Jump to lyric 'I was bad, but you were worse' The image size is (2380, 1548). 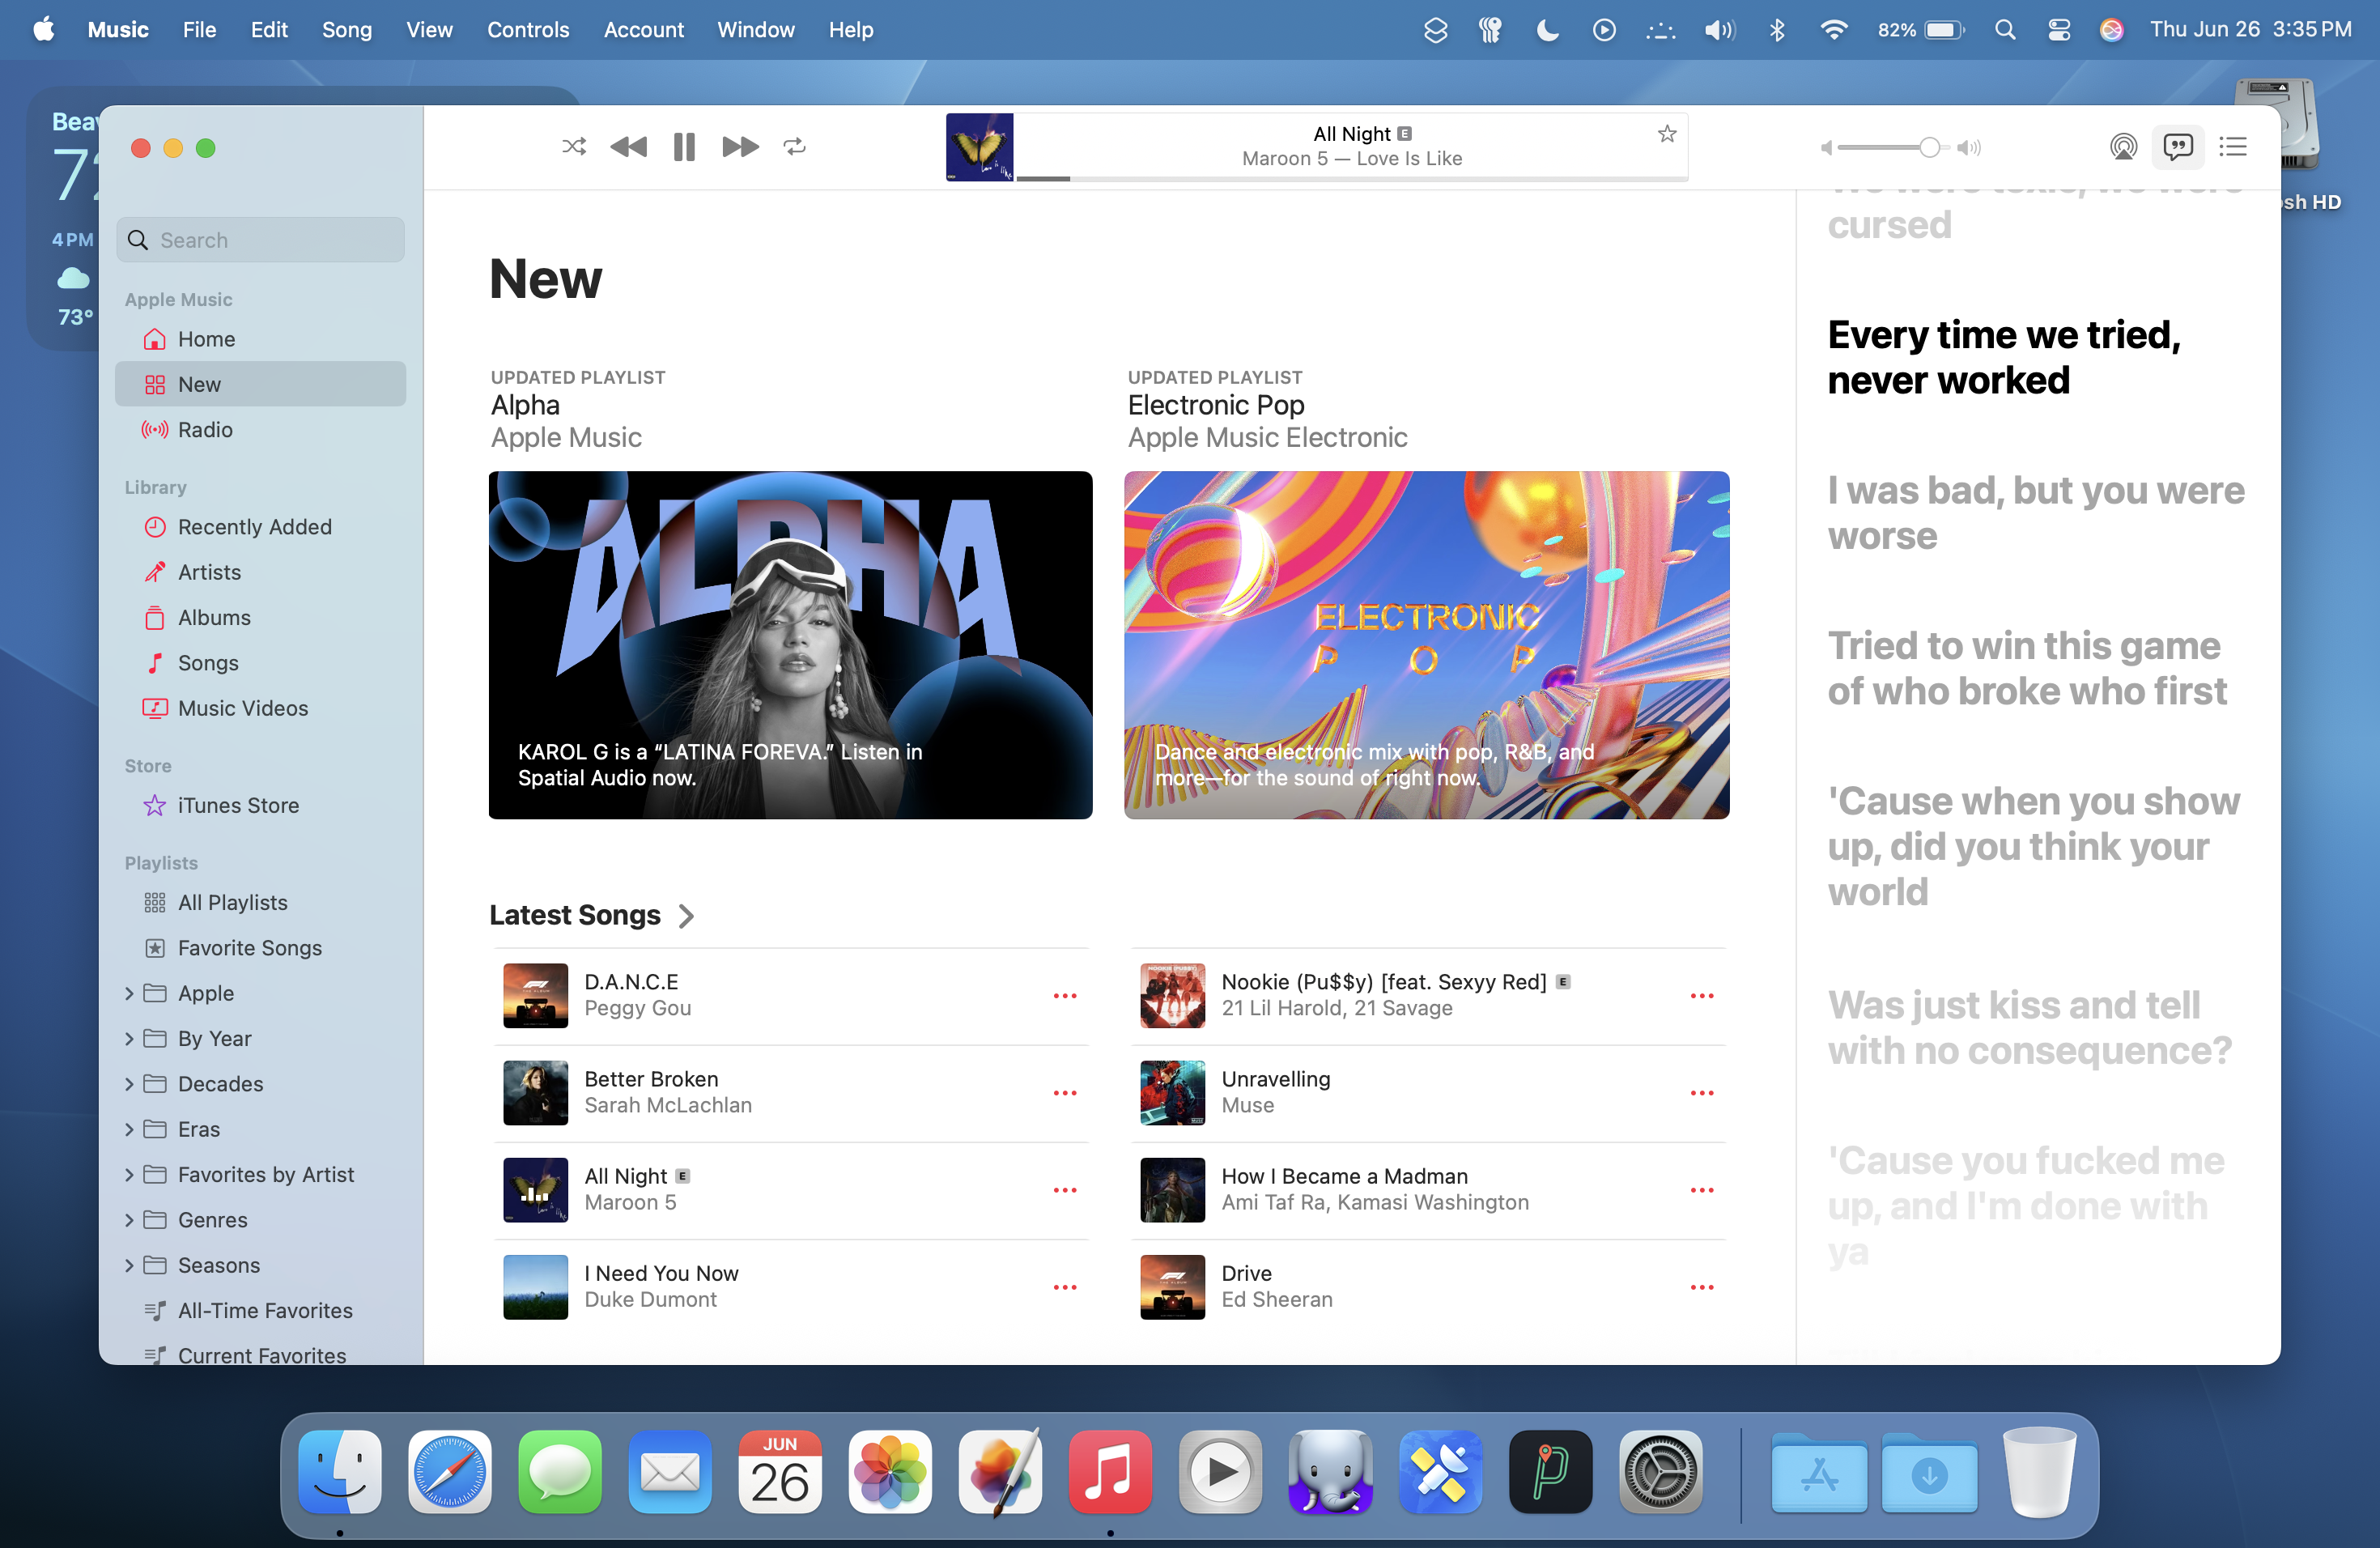2036,513
